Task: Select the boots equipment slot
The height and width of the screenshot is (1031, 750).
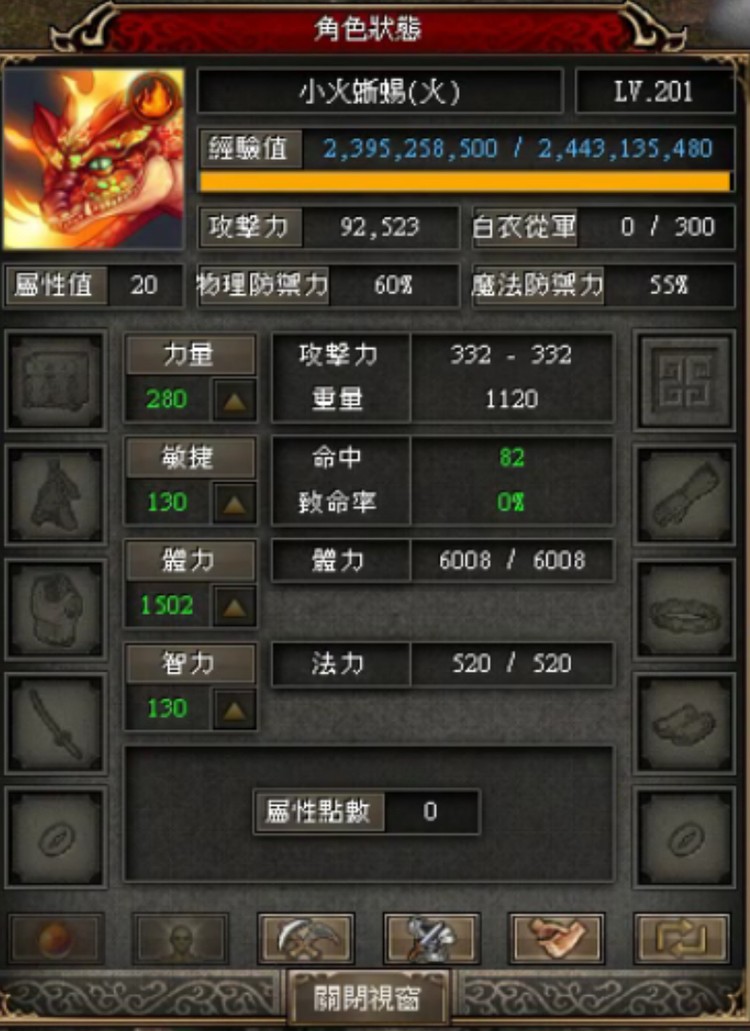Action: click(684, 723)
